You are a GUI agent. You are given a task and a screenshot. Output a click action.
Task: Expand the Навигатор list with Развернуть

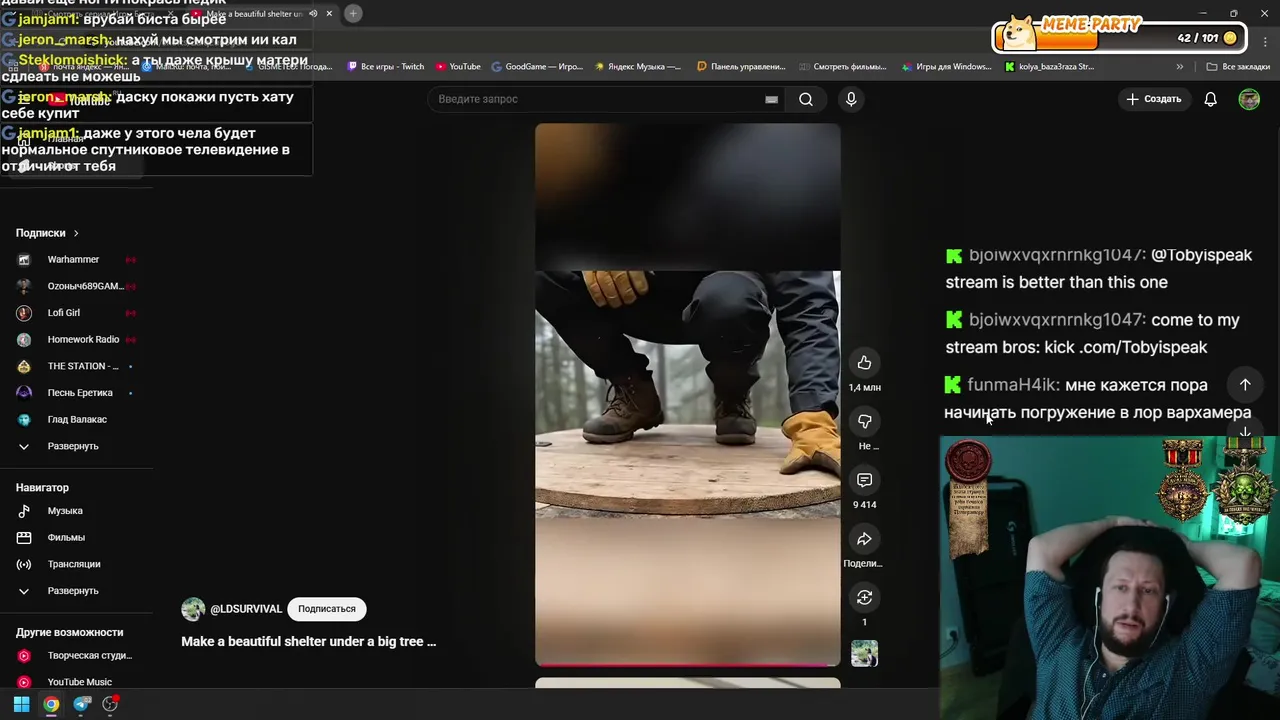[75, 591]
